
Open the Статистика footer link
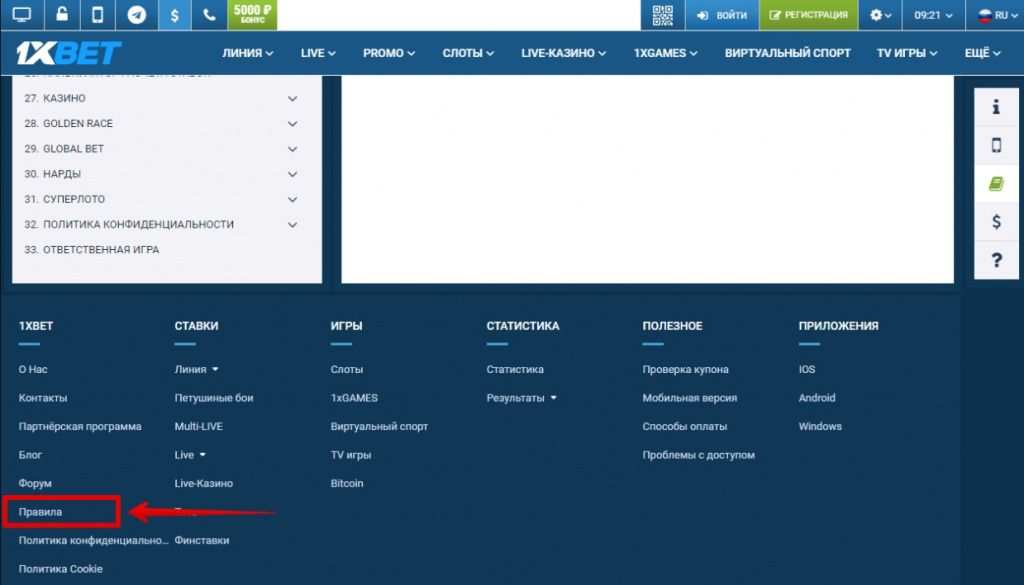coord(515,370)
